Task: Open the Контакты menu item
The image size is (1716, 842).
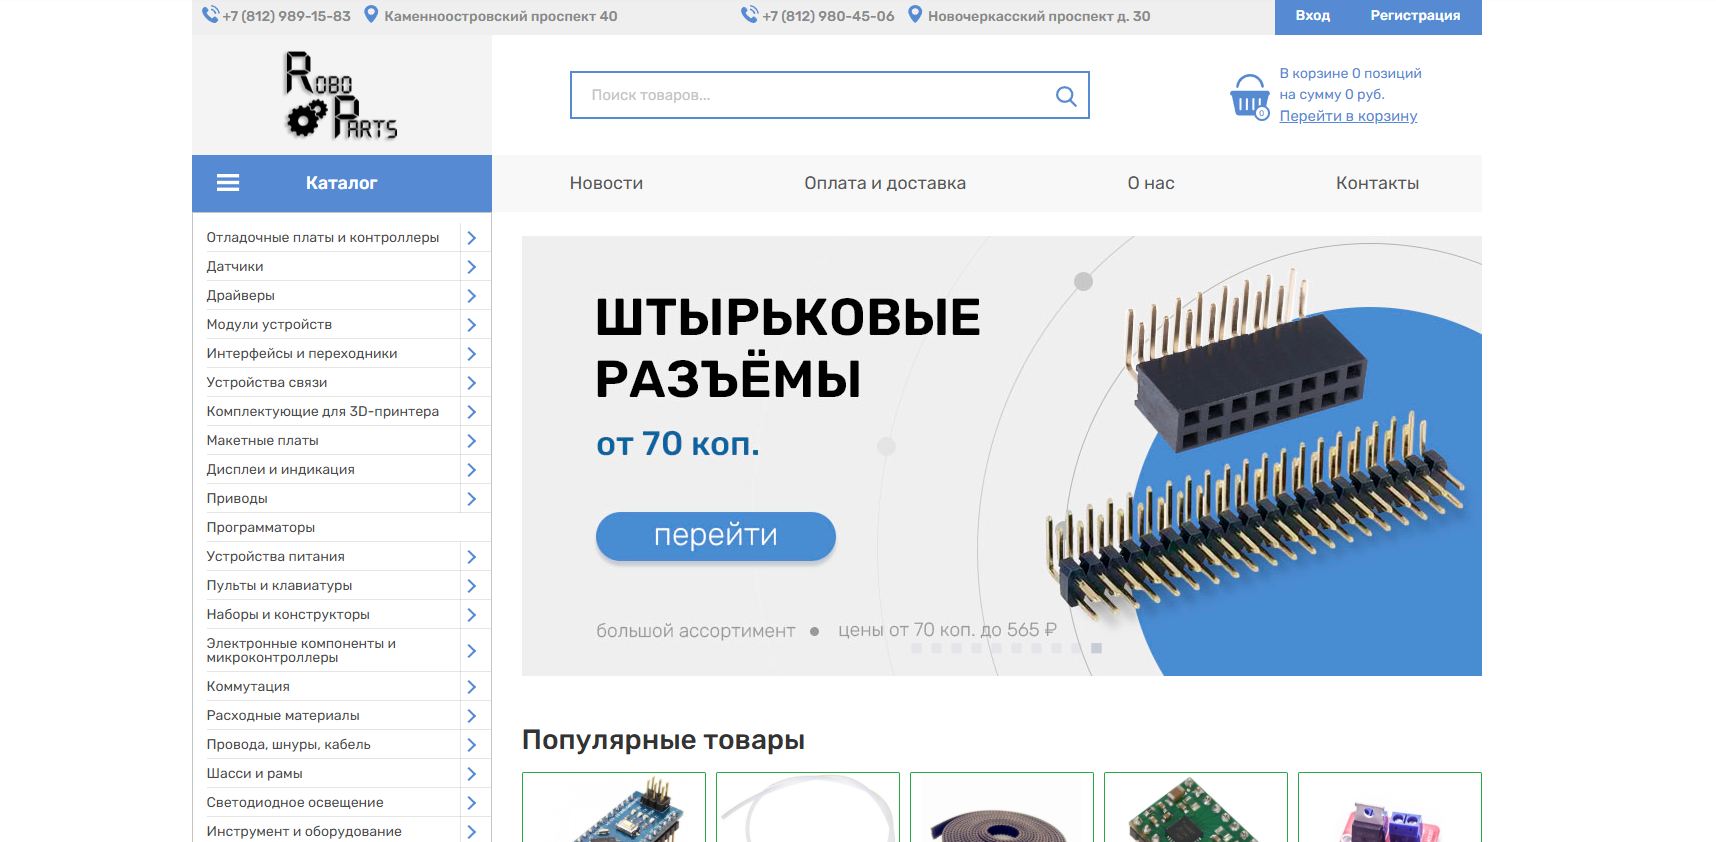Action: pyautogui.click(x=1377, y=183)
